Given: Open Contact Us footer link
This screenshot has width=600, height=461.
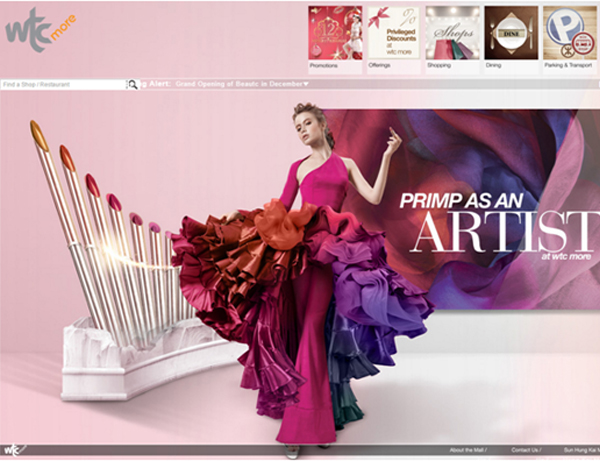Looking at the screenshot, I should [526, 450].
